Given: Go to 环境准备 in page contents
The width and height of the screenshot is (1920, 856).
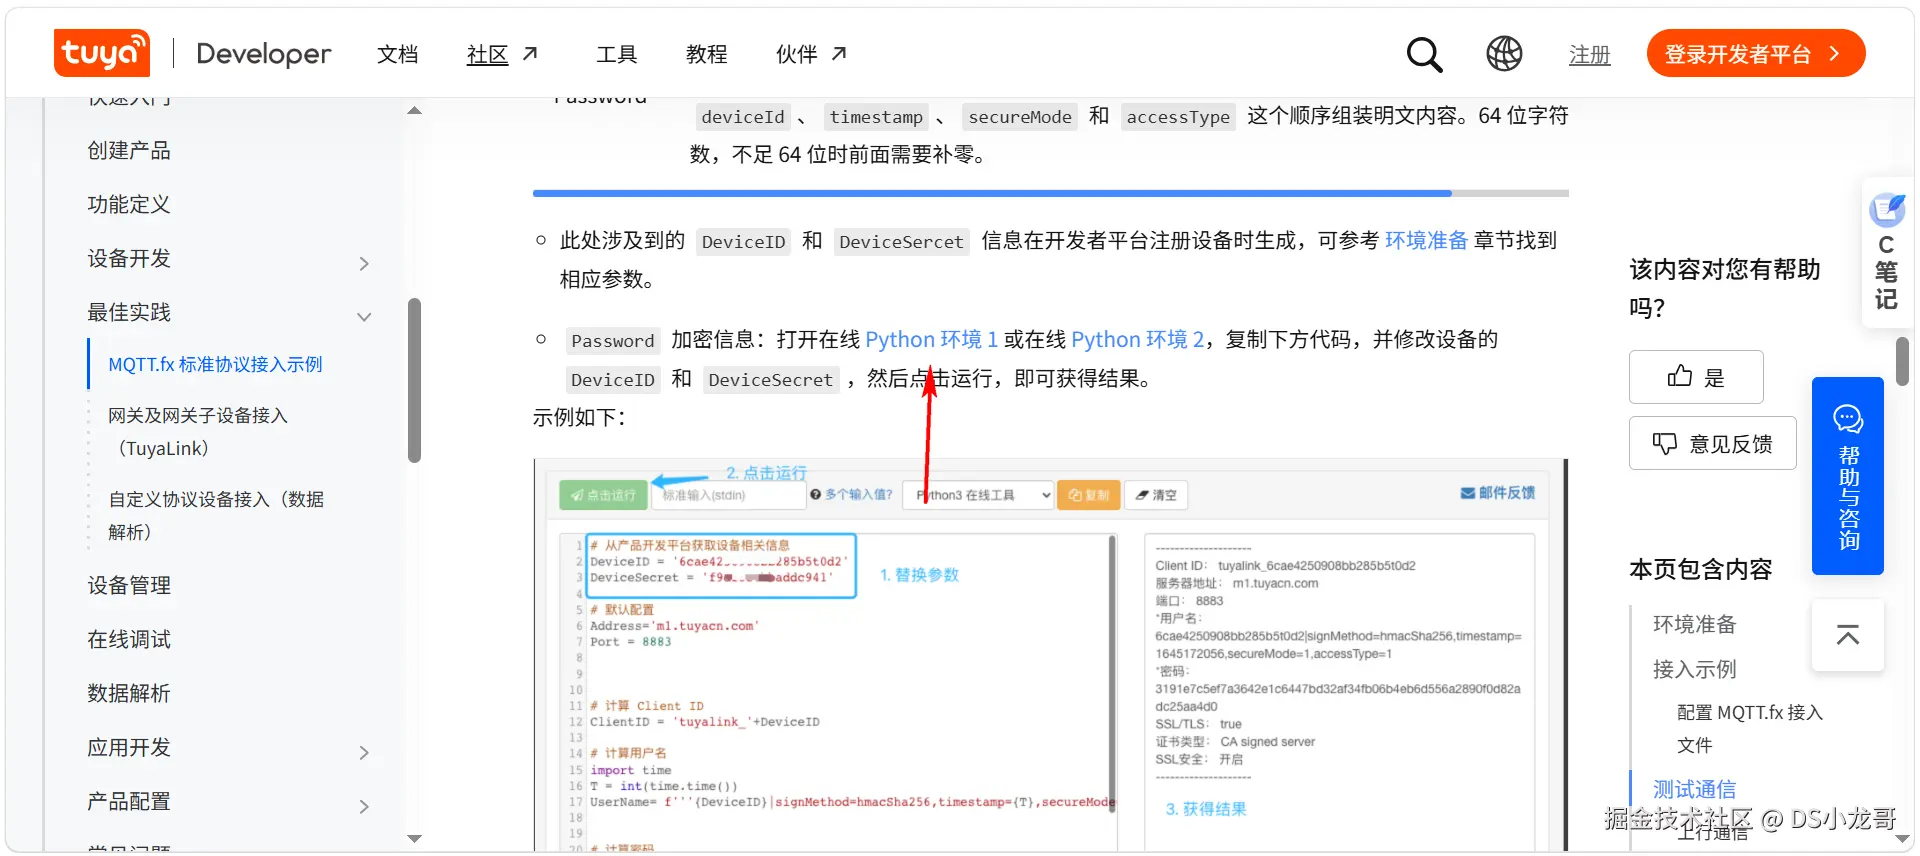Looking at the screenshot, I should pyautogui.click(x=1694, y=624).
